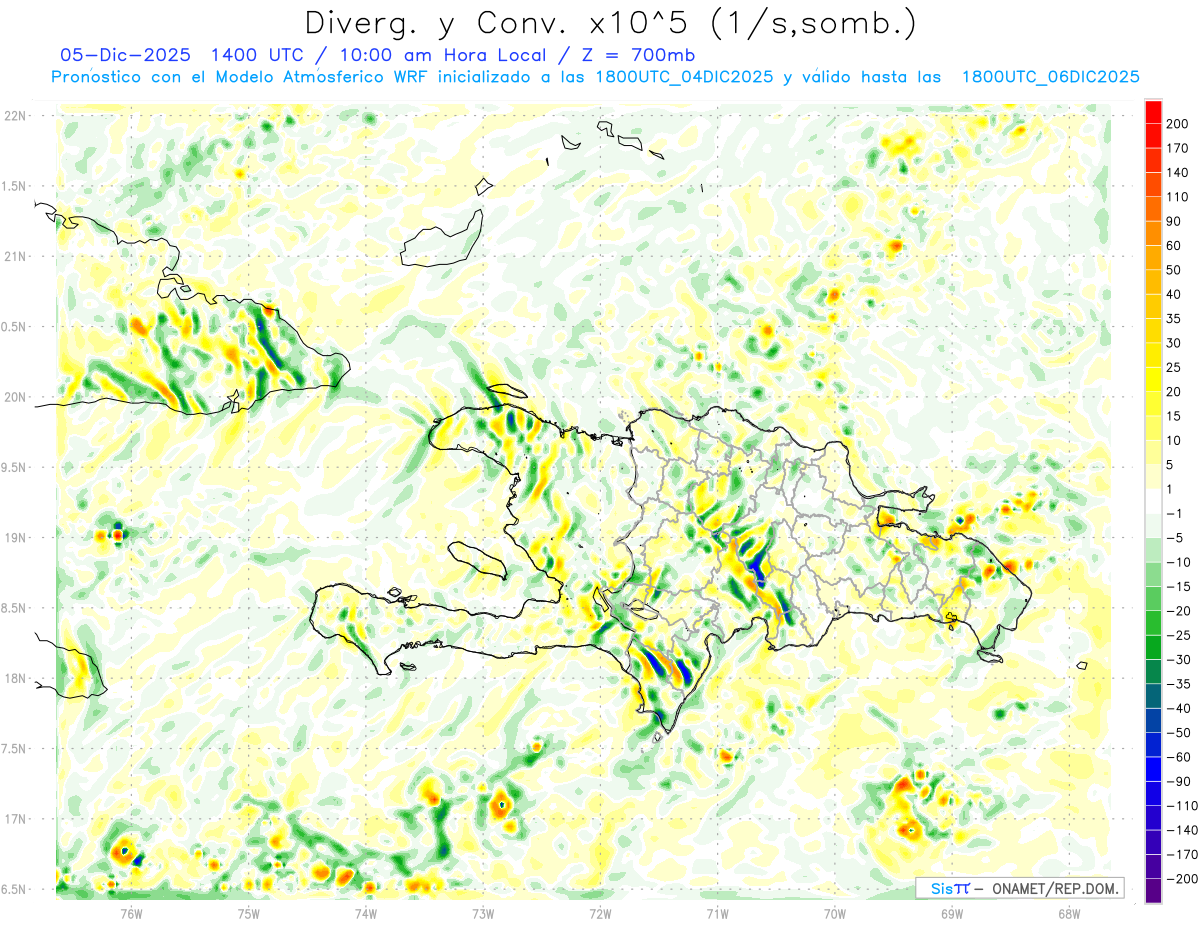Click the bright red top color bar swatch

point(1153,112)
